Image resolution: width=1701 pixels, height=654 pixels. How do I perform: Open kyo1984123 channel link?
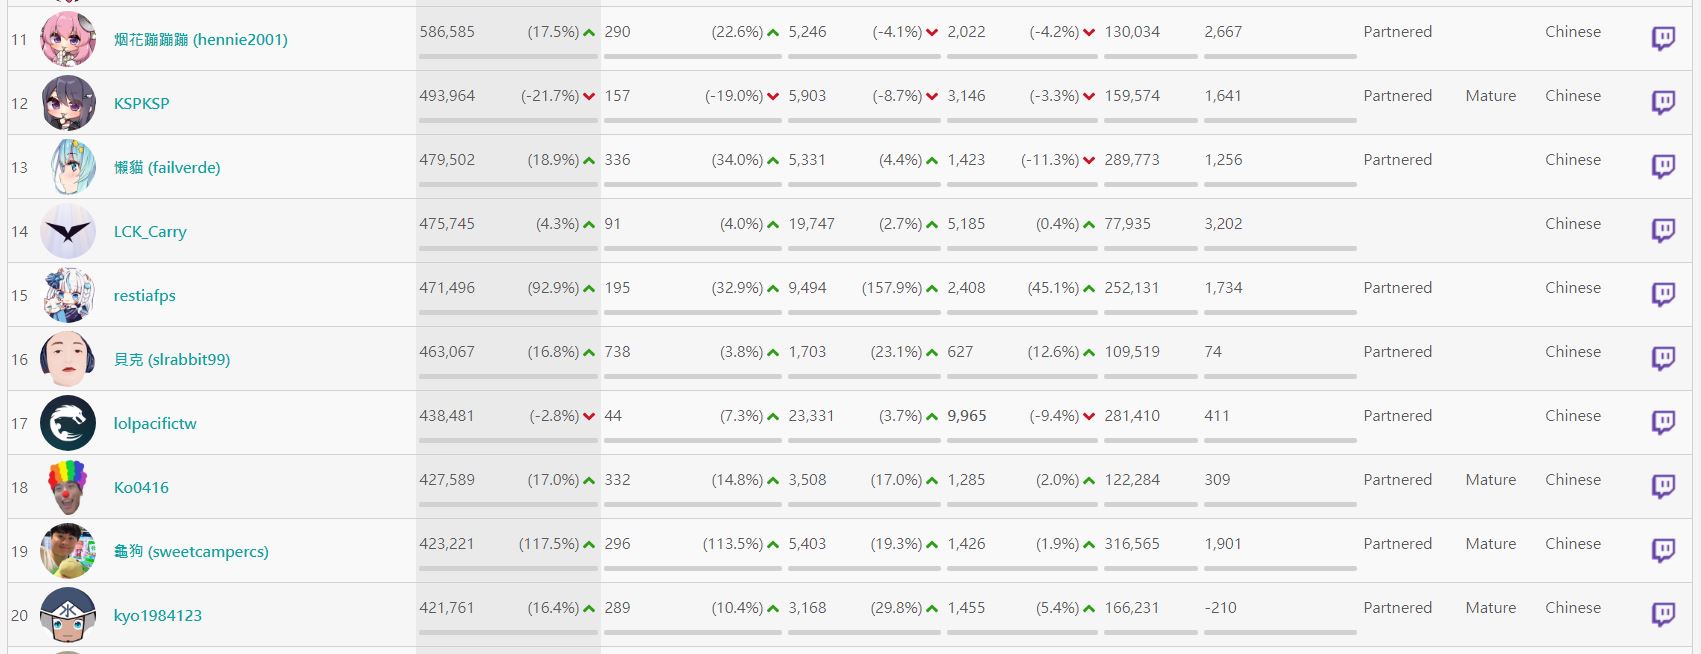[x=158, y=615]
